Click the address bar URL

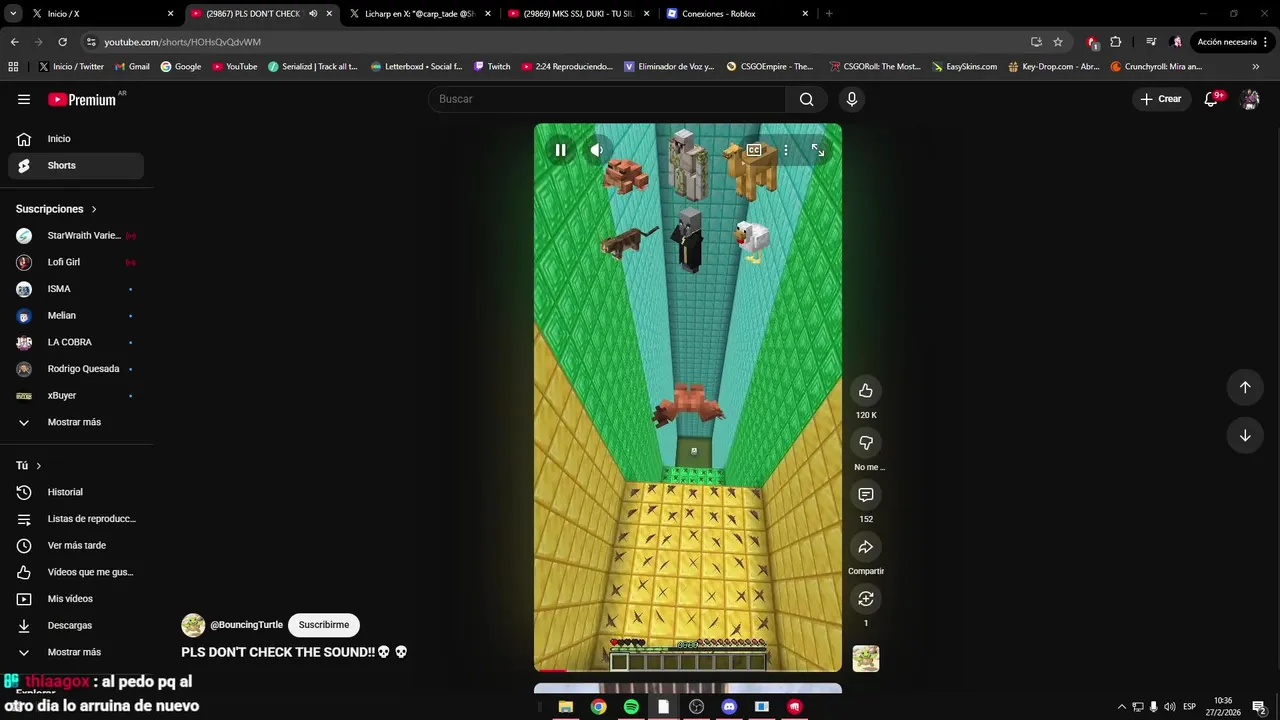click(x=182, y=42)
